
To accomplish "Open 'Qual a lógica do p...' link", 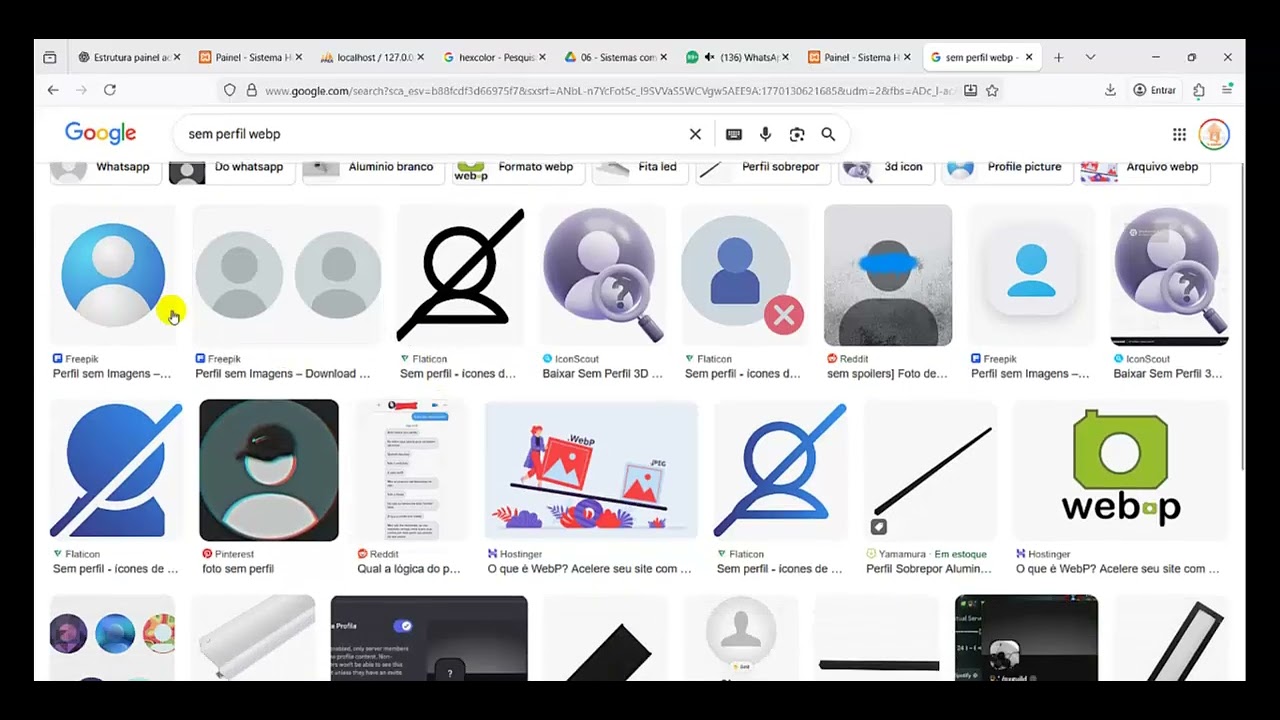I will tap(409, 569).
